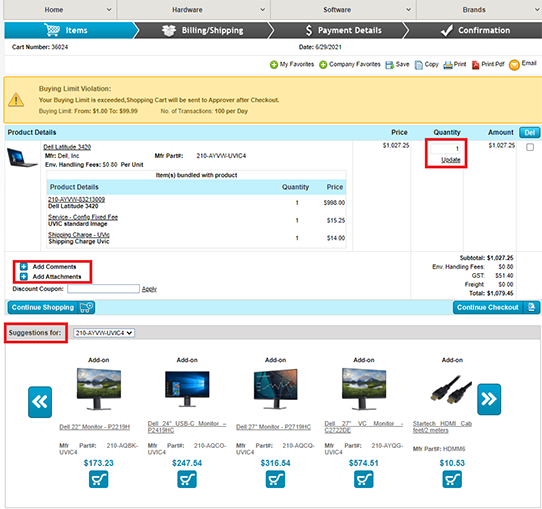This screenshot has width=542, height=509.
Task: Tick the delete checkbox for Dell Latitude 3420
Action: coord(530,147)
